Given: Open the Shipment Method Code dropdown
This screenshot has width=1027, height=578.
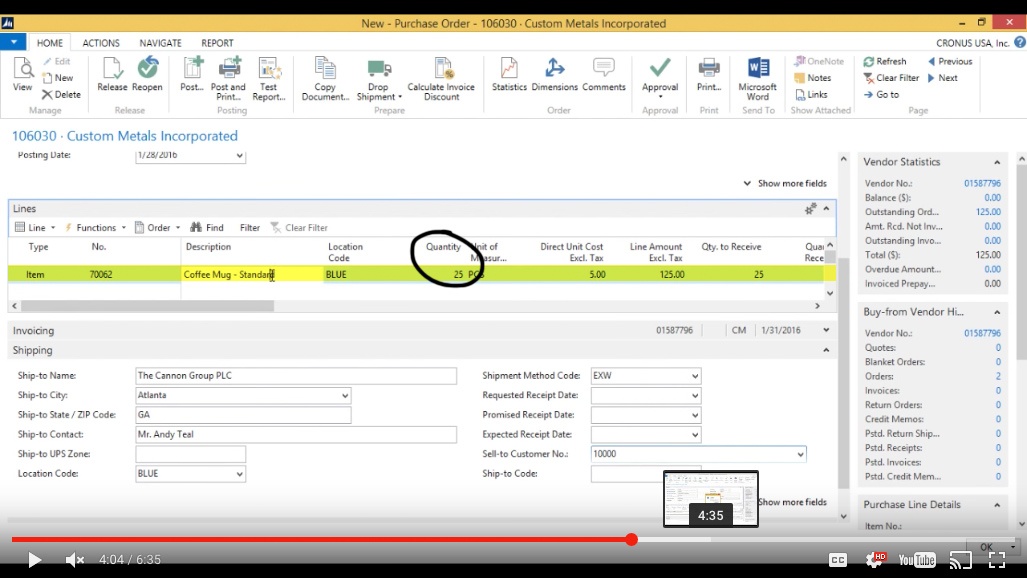Looking at the screenshot, I should tap(694, 376).
